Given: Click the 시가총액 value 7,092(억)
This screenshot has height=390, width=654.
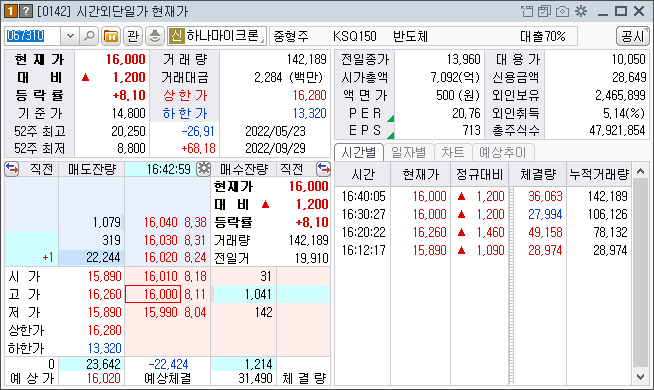Looking at the screenshot, I should 455,77.
